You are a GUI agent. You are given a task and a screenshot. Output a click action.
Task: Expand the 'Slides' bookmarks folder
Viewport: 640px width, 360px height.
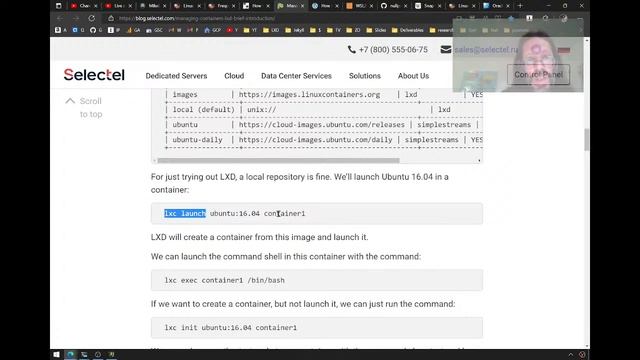(x=376, y=30)
